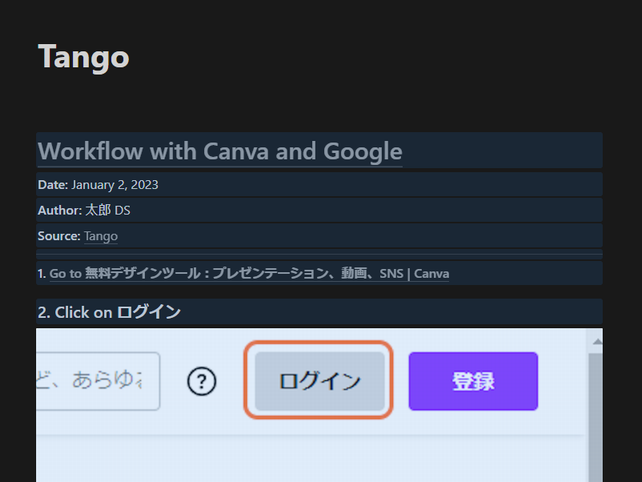Click the empty area below the Canva header line
Screen dimensions: 642x482
(x=311, y=459)
